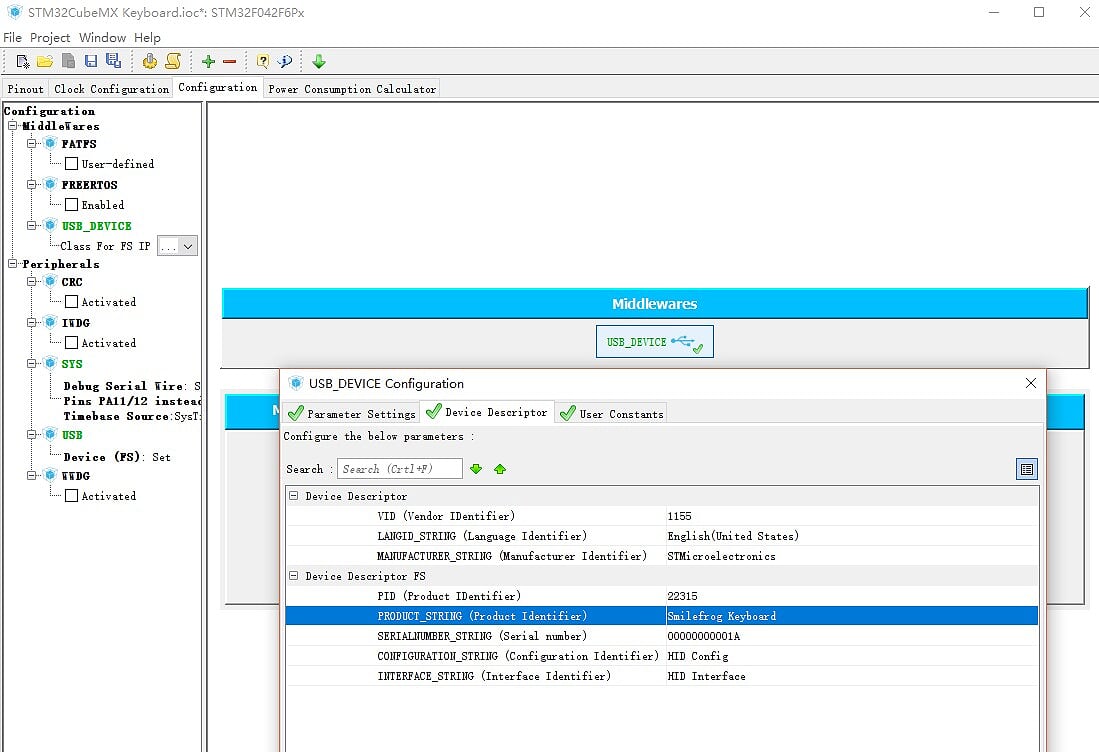Switch to the Clock Configuration tab
This screenshot has height=752, width=1099.
111,89
